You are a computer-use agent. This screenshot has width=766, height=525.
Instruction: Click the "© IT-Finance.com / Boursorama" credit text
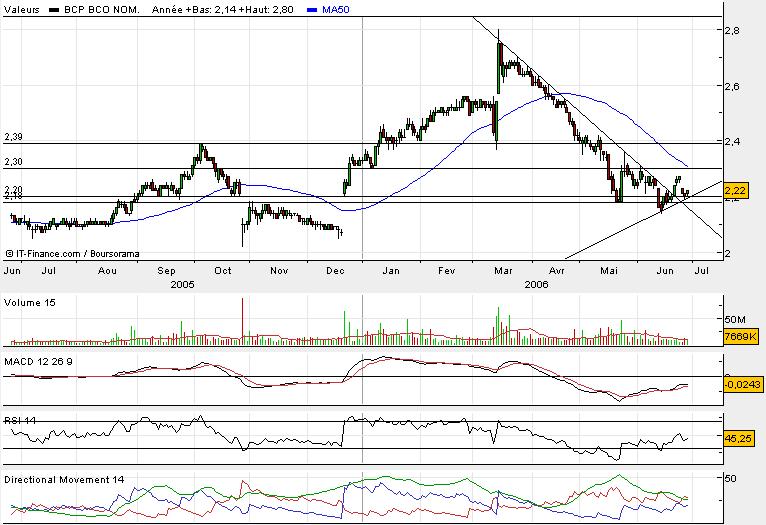(72, 254)
